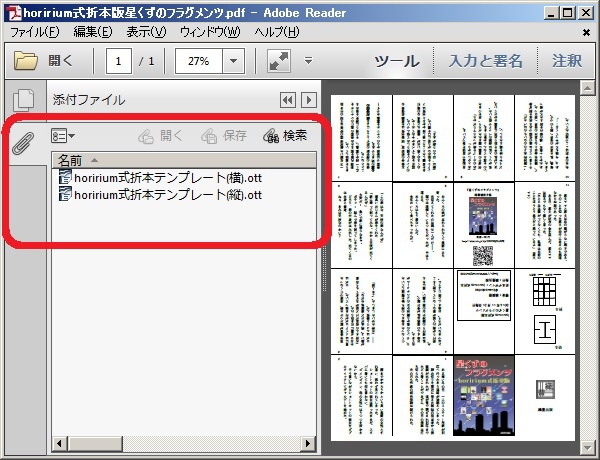This screenshot has width=600, height=460.
Task: Select horirium式折本テンプレート(横).ott attachment
Action: [160, 178]
